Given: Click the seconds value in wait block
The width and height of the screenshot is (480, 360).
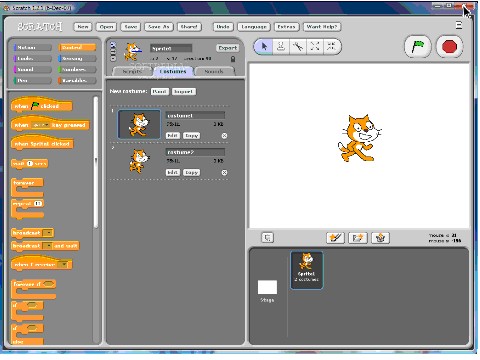Looking at the screenshot, I should point(30,163).
